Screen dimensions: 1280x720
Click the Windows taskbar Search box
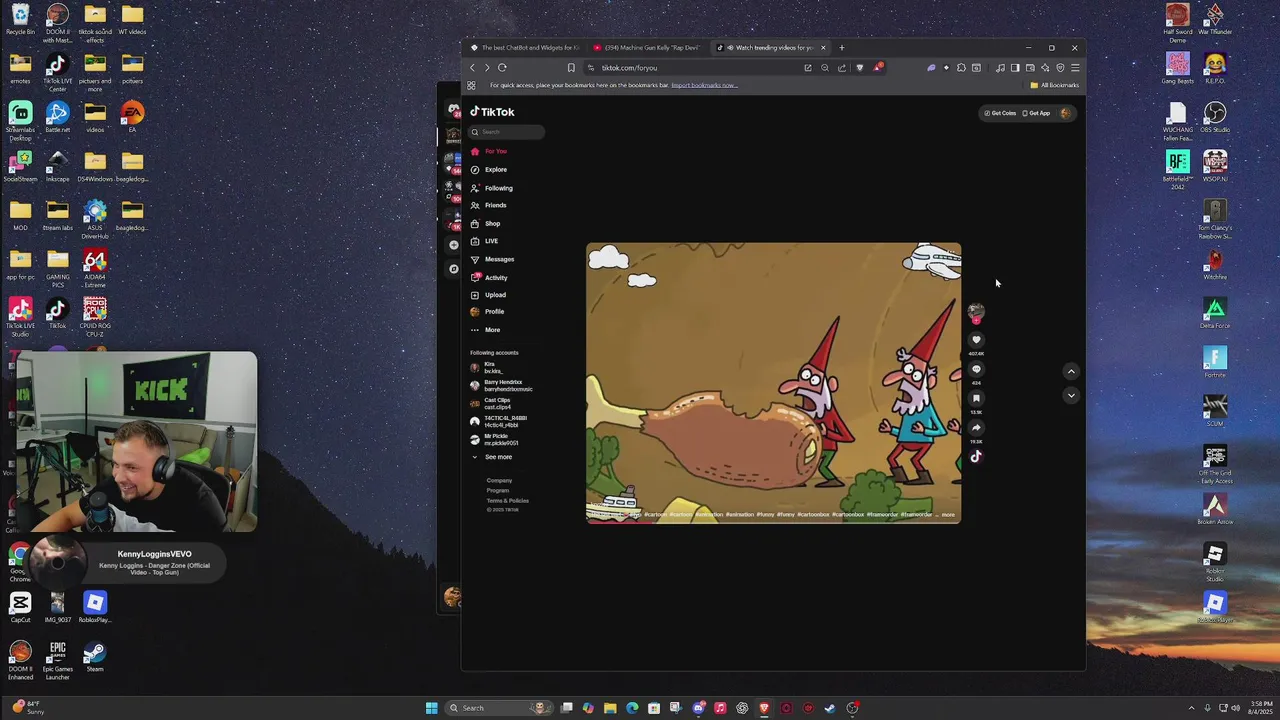click(500, 708)
